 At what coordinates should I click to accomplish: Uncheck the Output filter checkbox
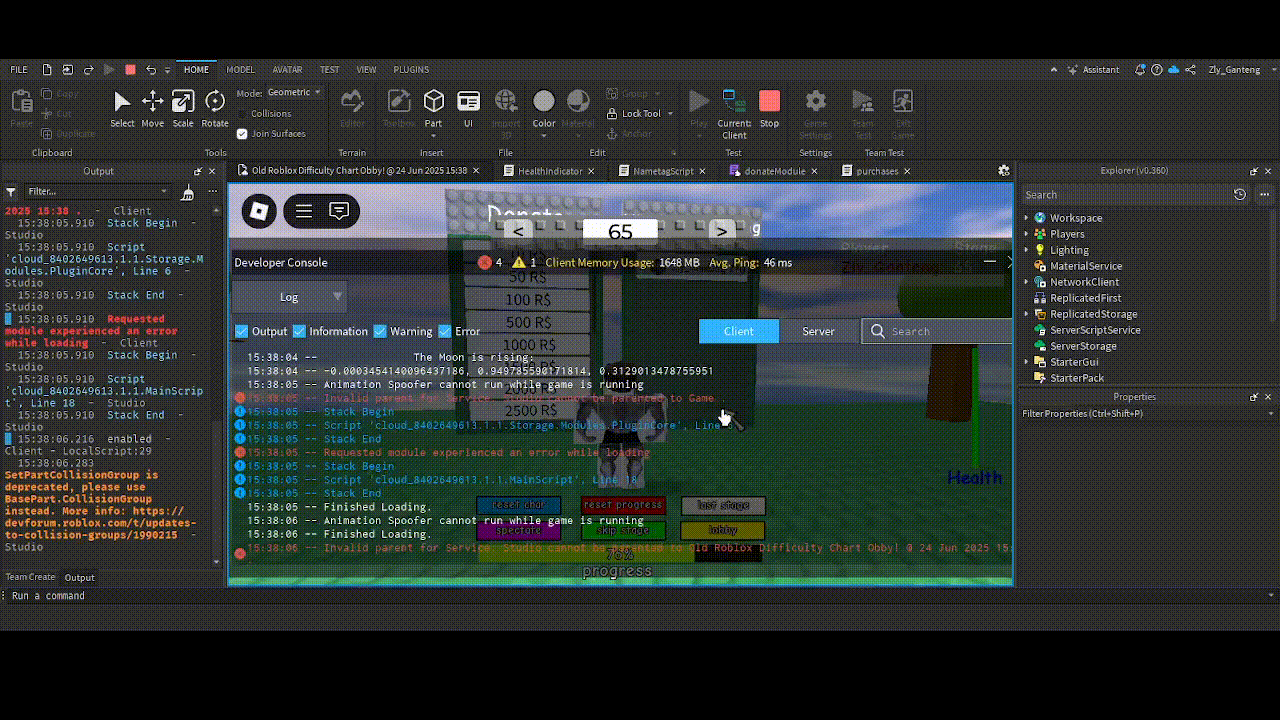pos(241,331)
